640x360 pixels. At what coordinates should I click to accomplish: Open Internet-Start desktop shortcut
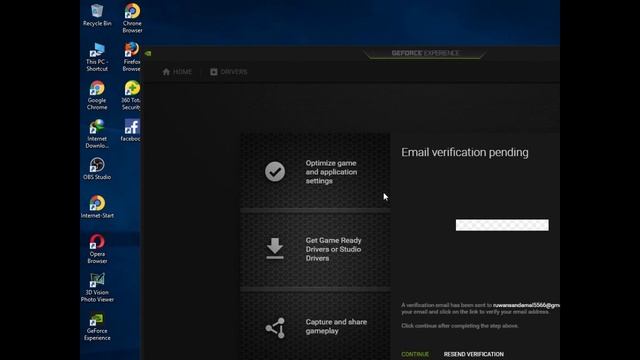pyautogui.click(x=97, y=207)
